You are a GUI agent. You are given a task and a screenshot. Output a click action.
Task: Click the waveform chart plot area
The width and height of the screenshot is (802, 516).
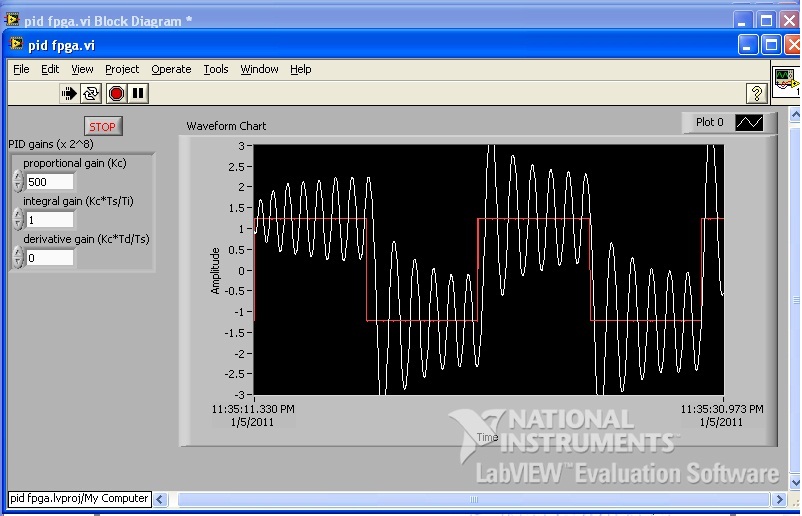click(x=488, y=270)
